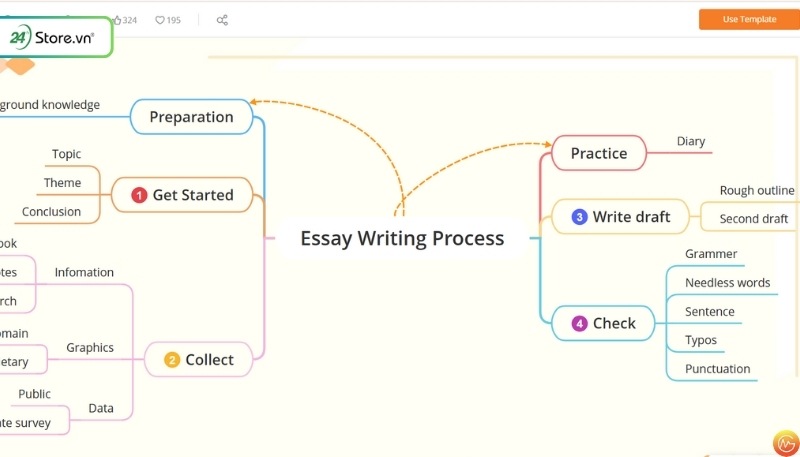Click the Second draft subtopic
Viewport: 800px width, 457px height.
coord(754,219)
